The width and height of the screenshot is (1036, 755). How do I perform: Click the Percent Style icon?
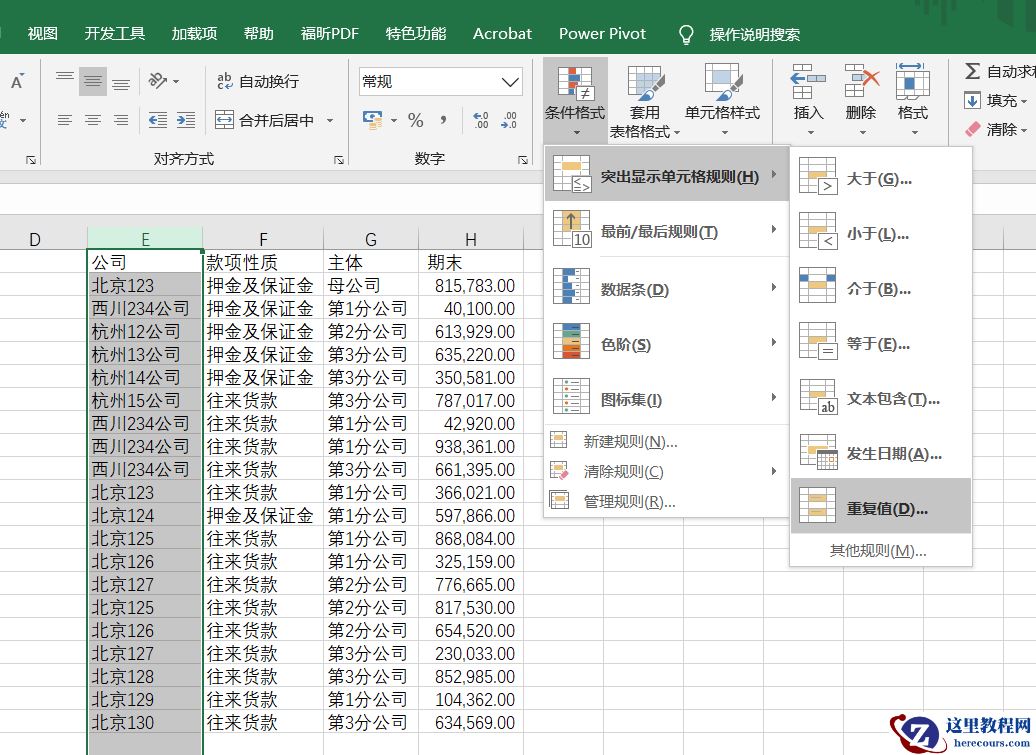[416, 121]
